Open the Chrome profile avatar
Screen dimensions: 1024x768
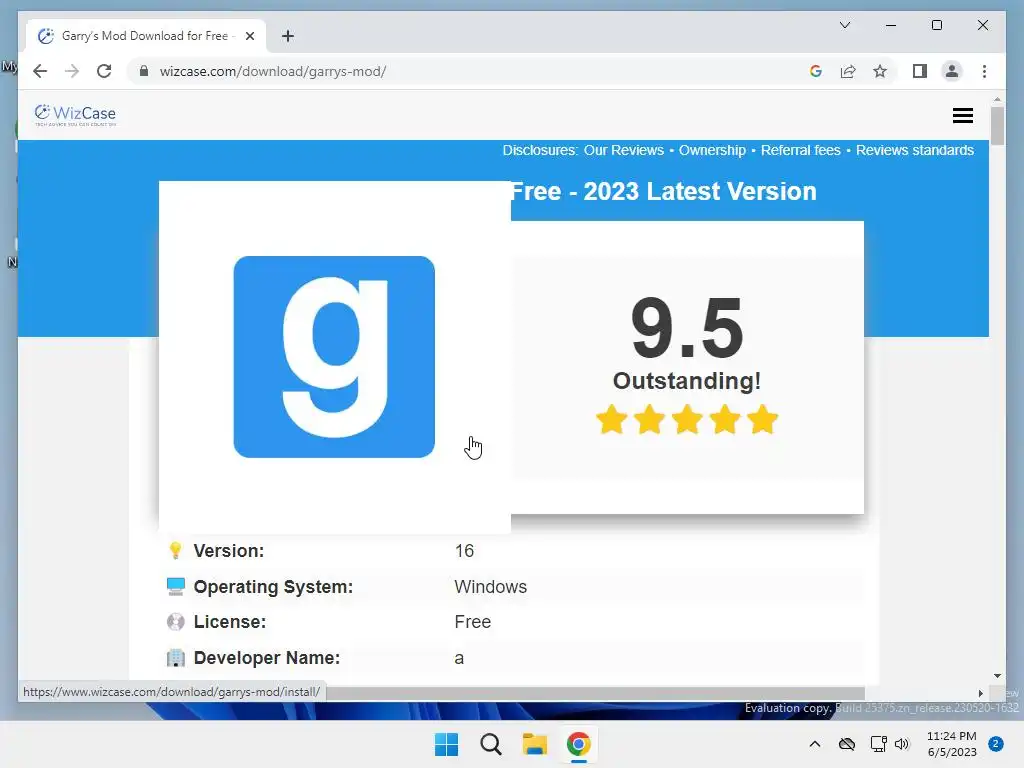(x=952, y=71)
